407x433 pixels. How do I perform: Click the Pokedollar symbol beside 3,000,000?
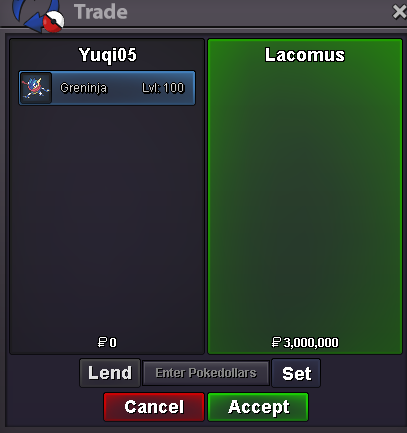(x=276, y=342)
